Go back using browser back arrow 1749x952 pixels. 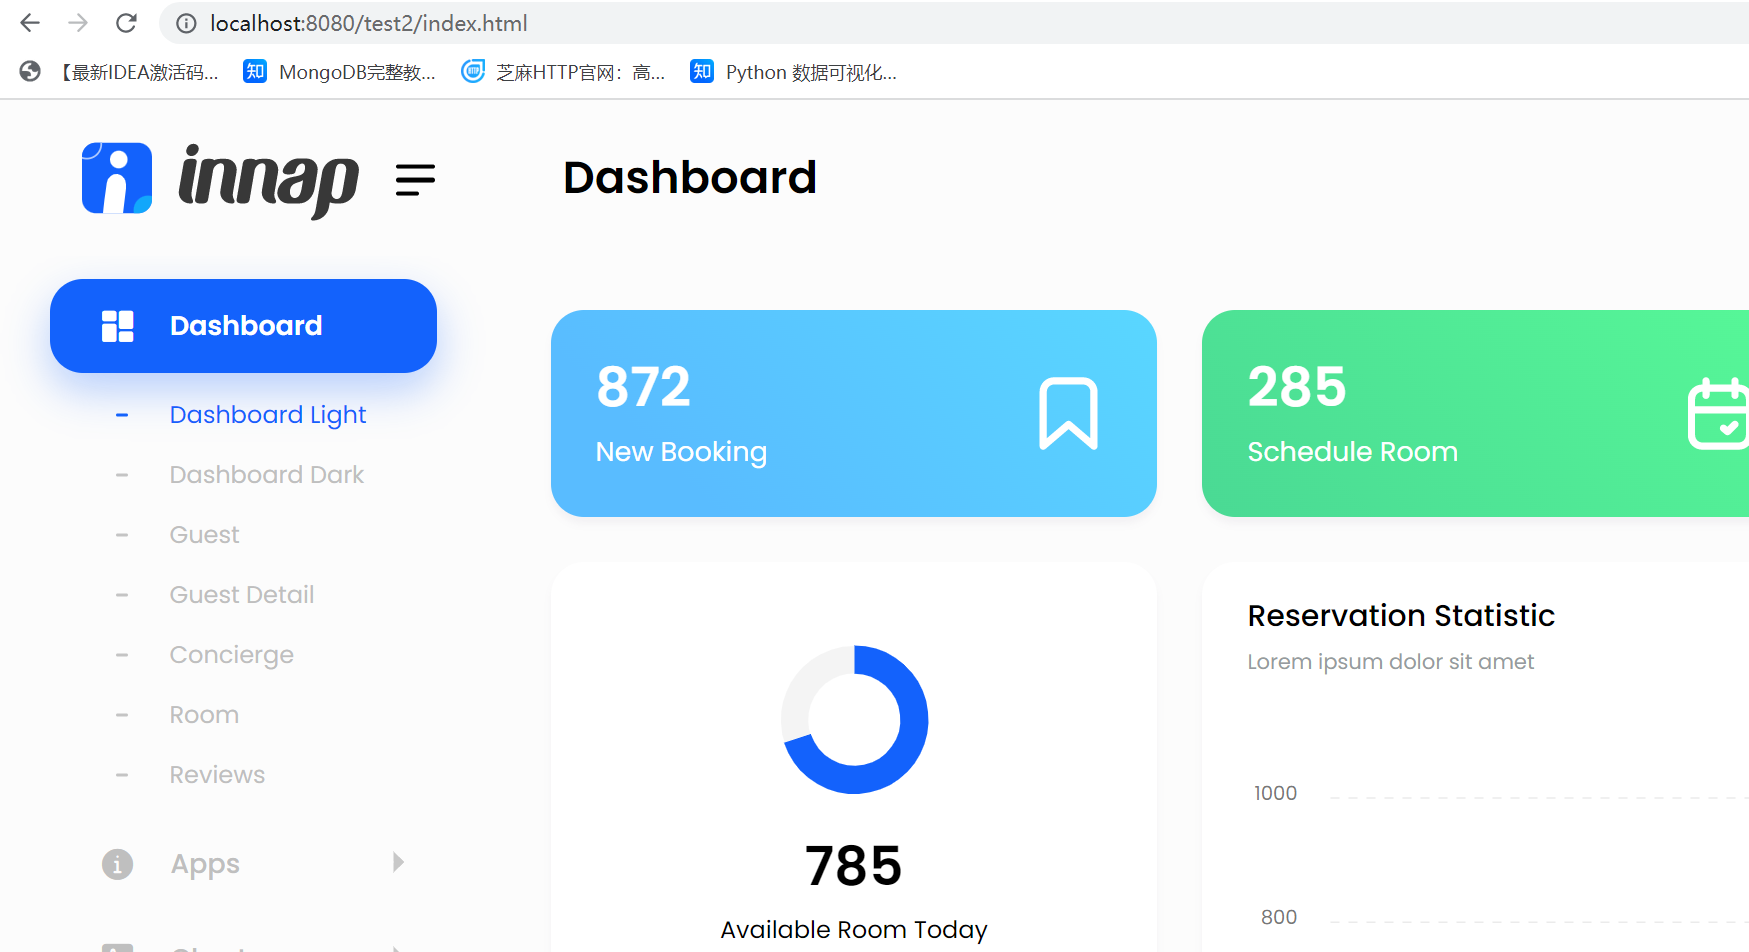point(30,23)
